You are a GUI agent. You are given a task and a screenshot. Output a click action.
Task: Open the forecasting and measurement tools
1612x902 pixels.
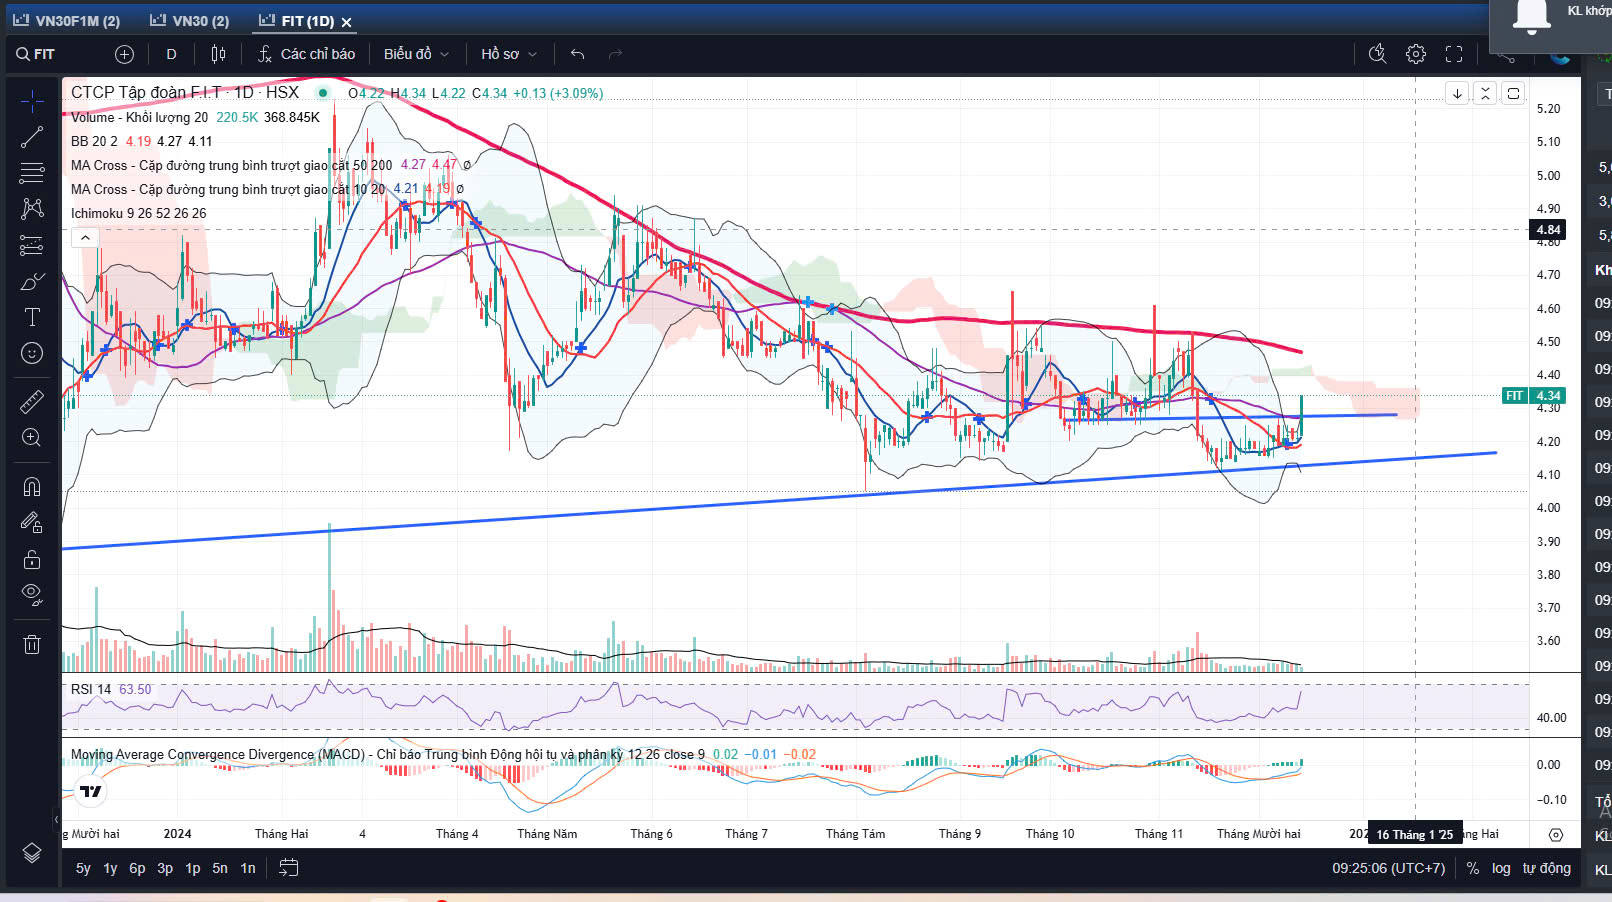pos(32,245)
